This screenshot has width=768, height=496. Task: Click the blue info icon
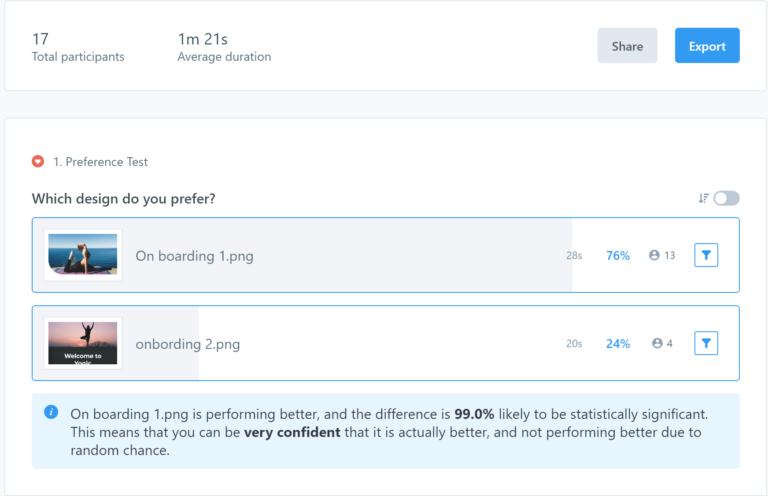click(x=51, y=412)
